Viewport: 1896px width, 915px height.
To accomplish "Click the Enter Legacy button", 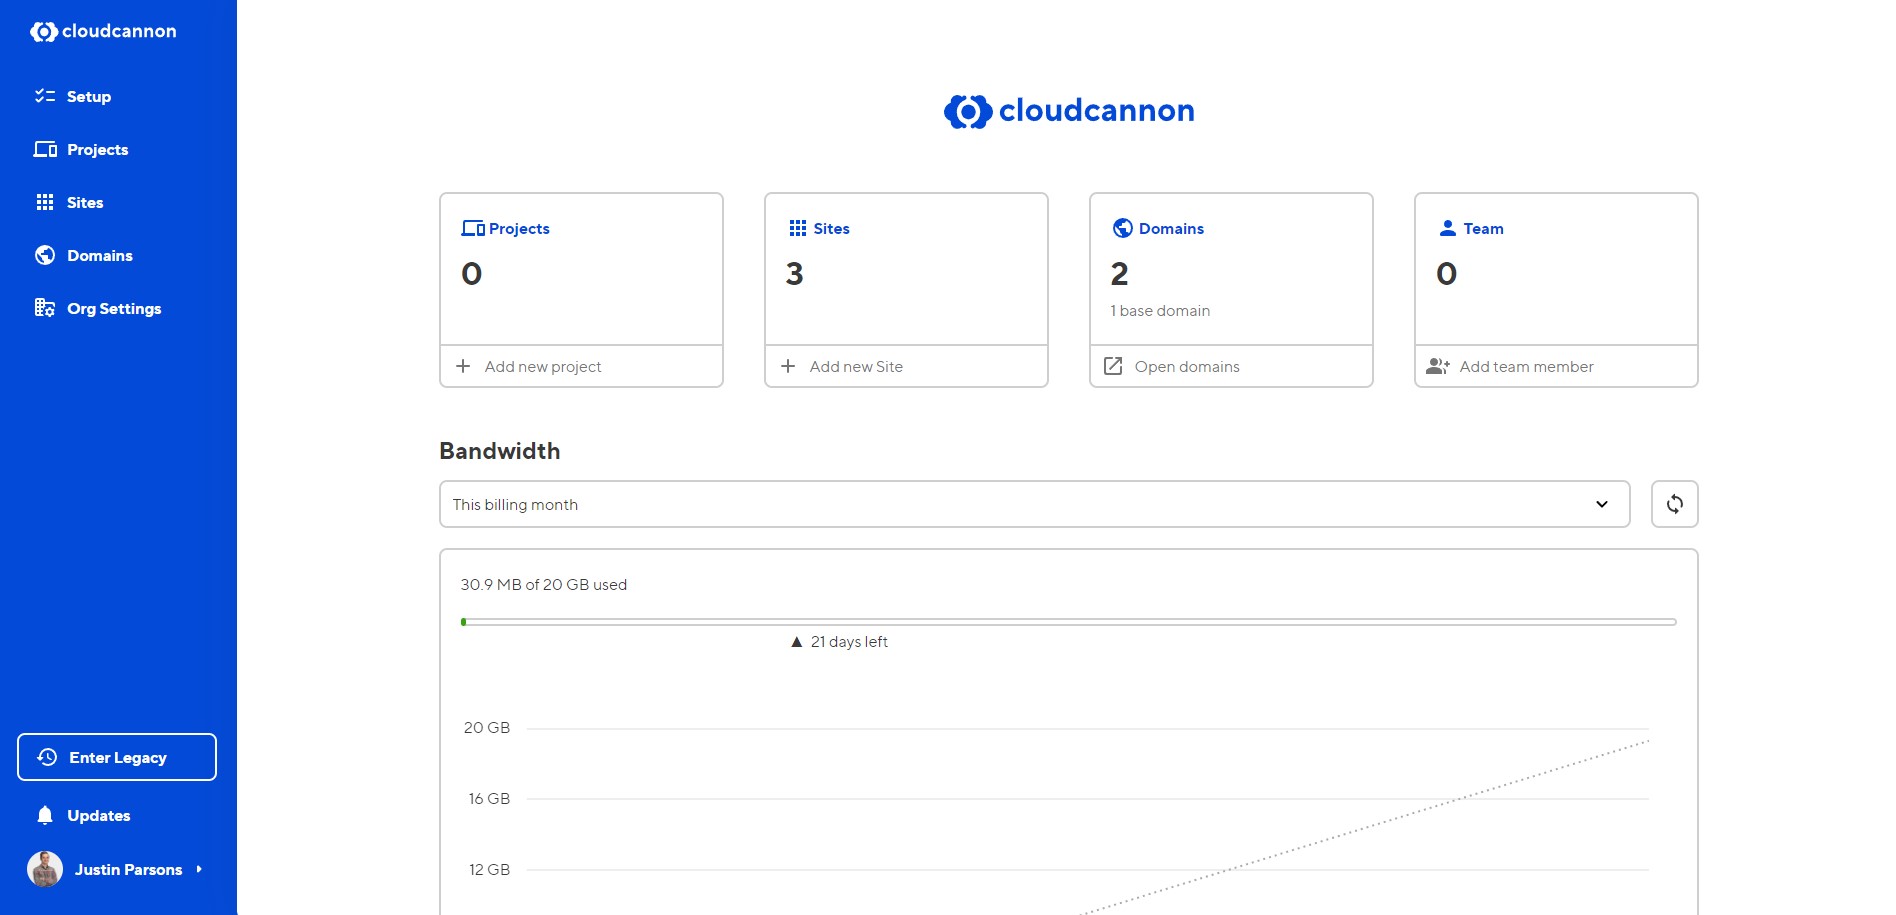I will tap(117, 757).
